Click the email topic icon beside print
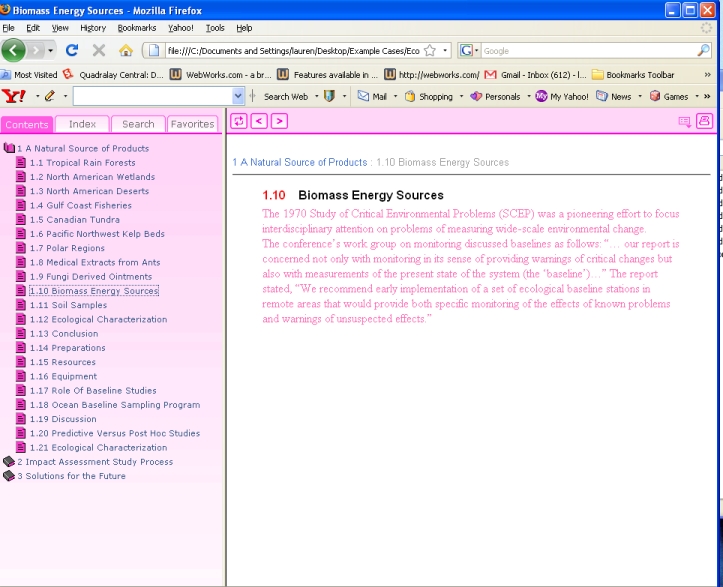 point(684,121)
